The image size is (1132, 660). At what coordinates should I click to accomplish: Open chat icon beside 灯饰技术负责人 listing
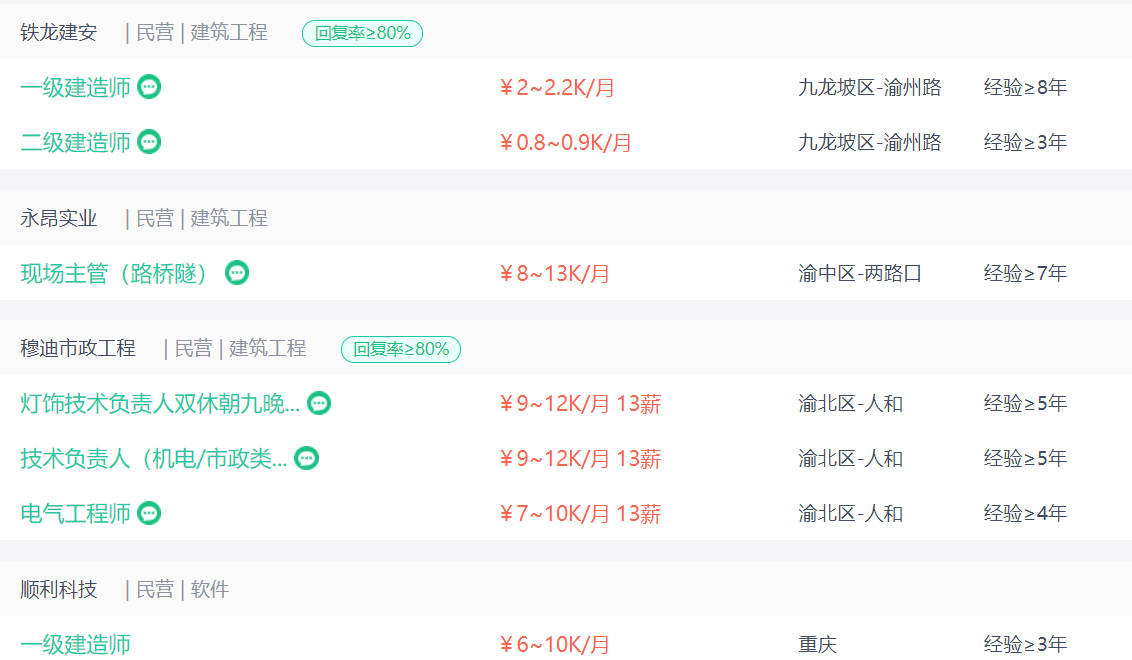pos(319,403)
